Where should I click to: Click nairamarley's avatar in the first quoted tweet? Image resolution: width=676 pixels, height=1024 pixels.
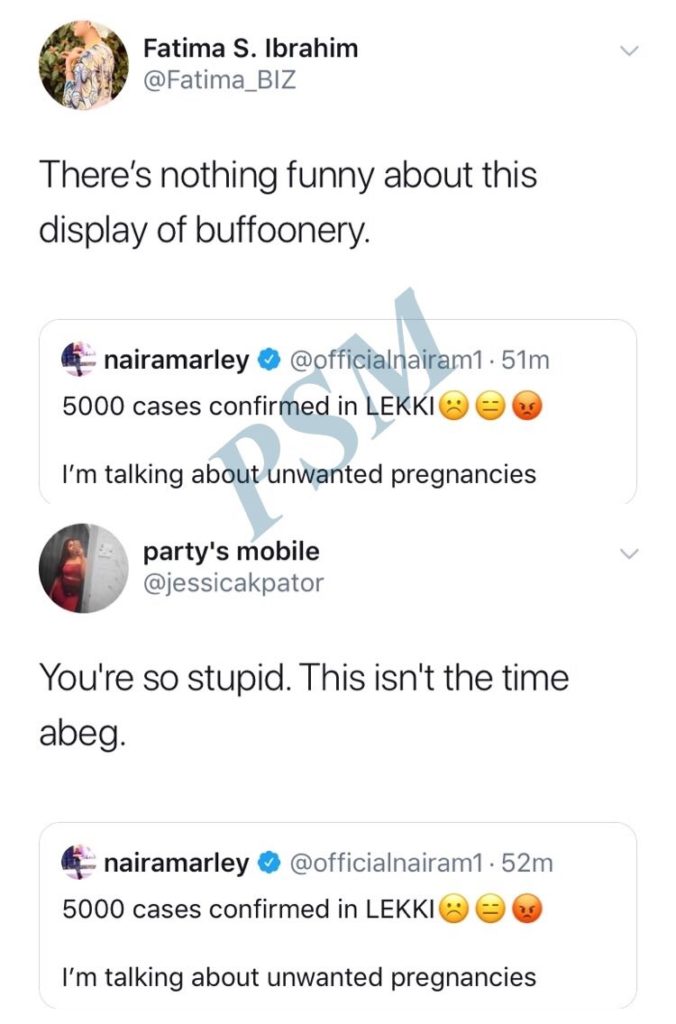[78, 361]
